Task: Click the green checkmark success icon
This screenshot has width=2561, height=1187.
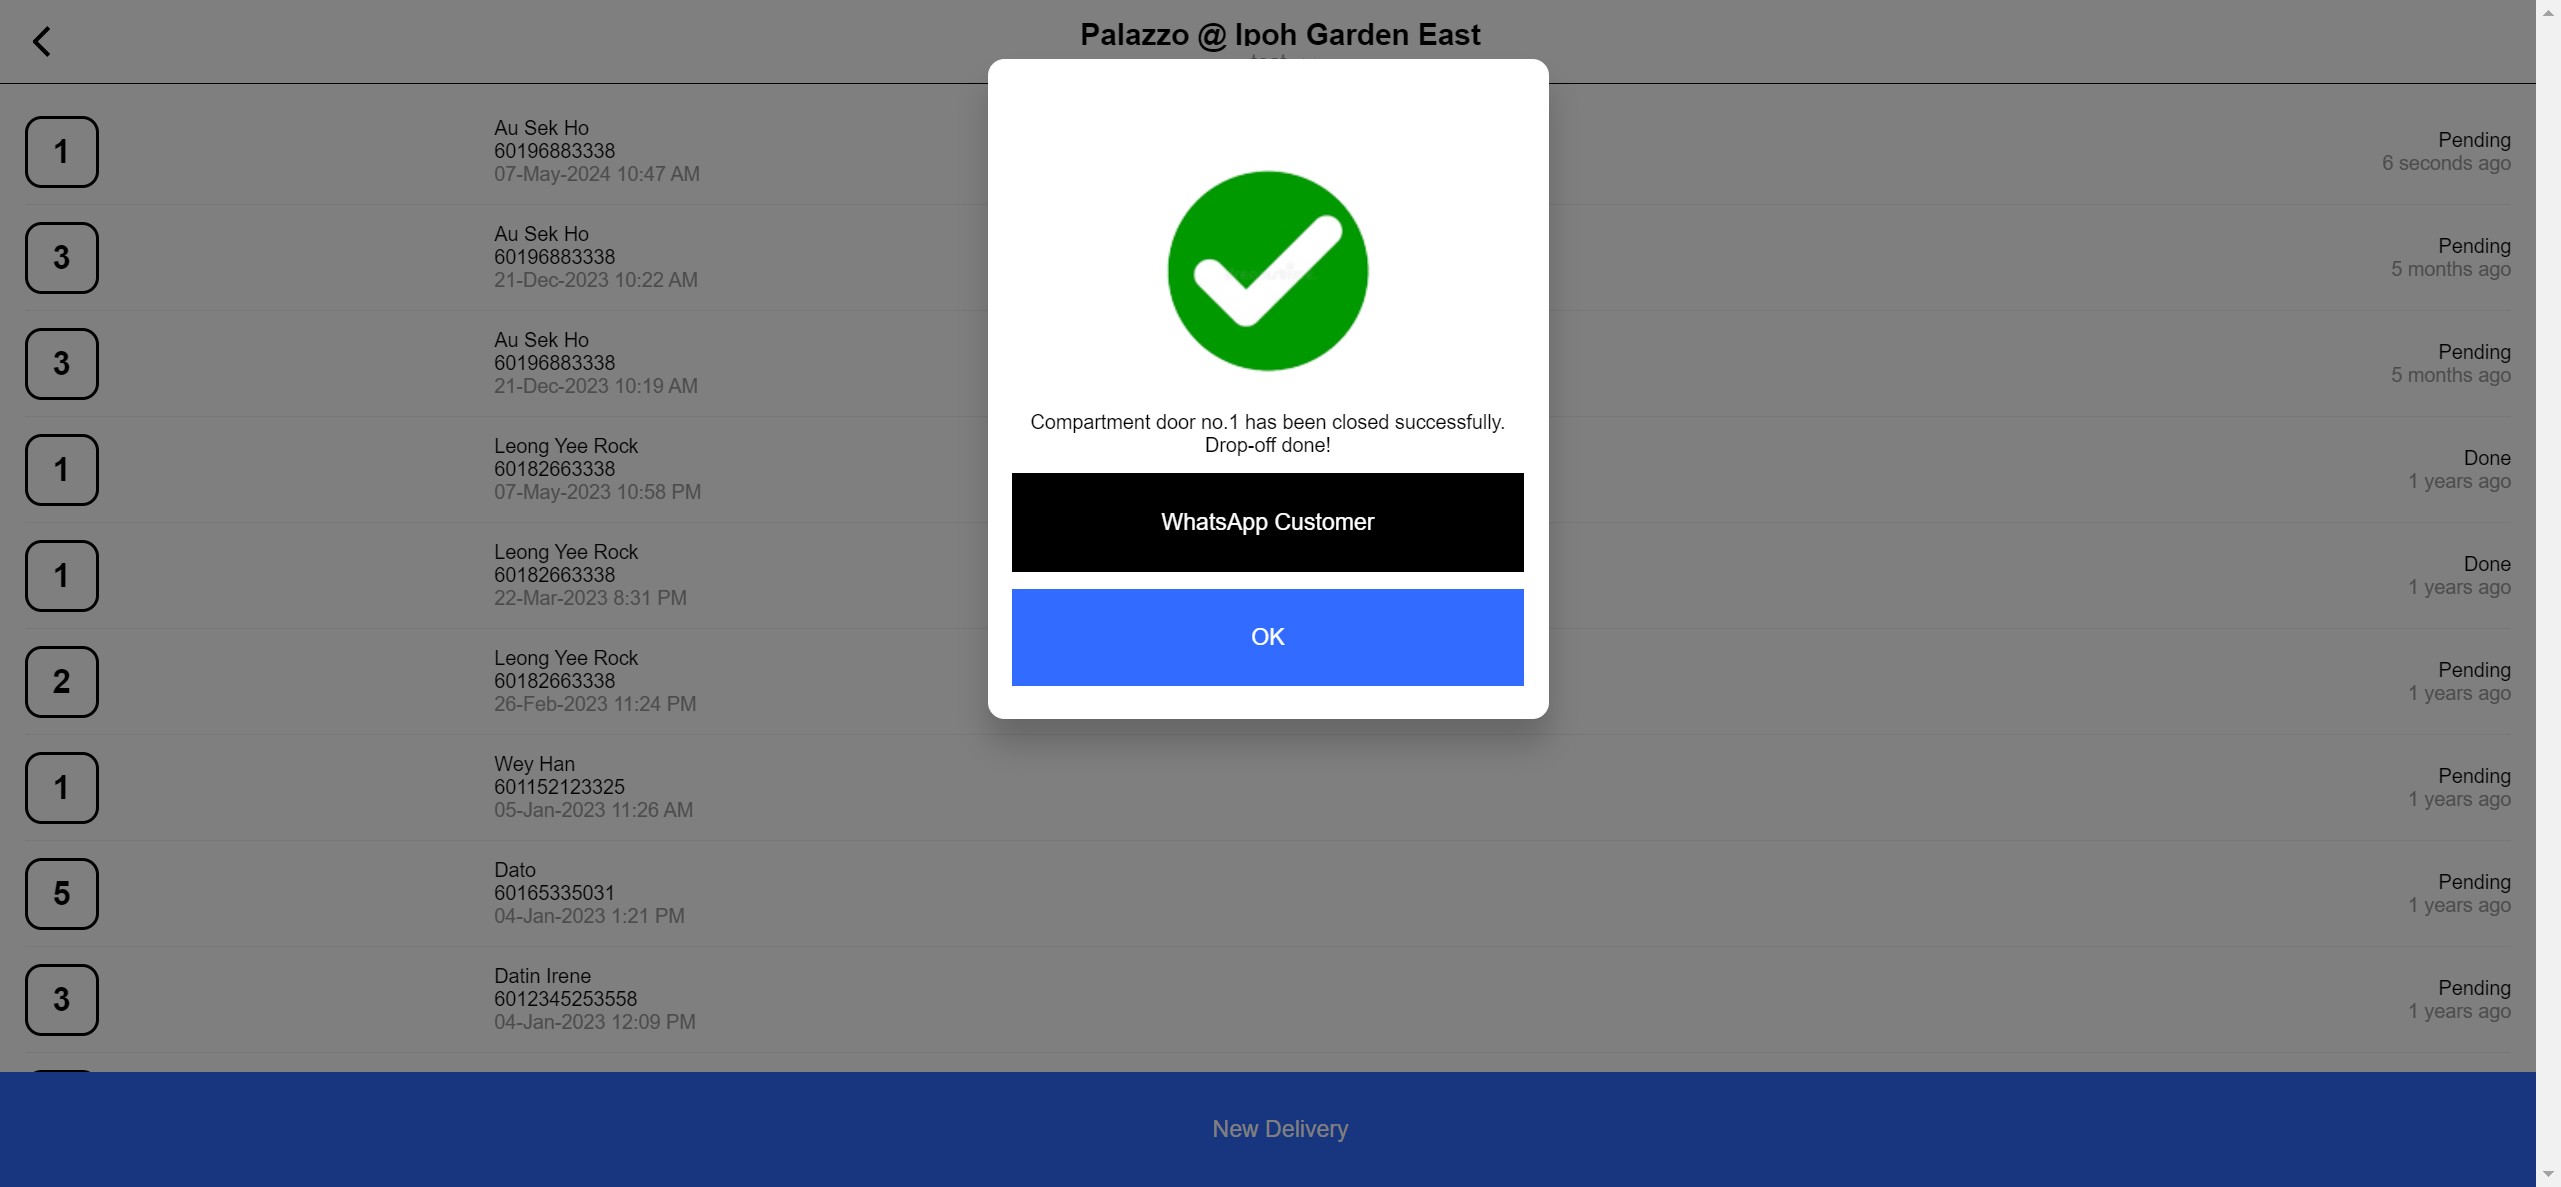Action: pos(1266,271)
